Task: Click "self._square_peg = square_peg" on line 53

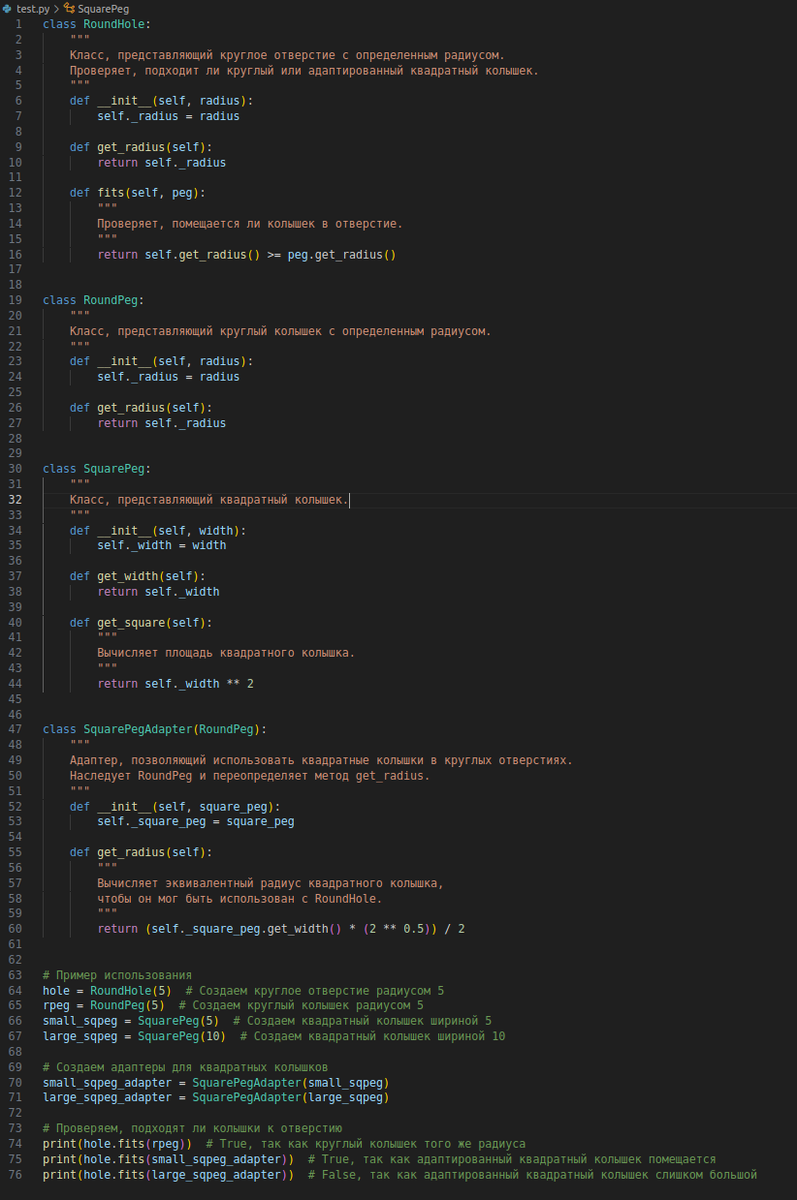Action: click(x=195, y=822)
